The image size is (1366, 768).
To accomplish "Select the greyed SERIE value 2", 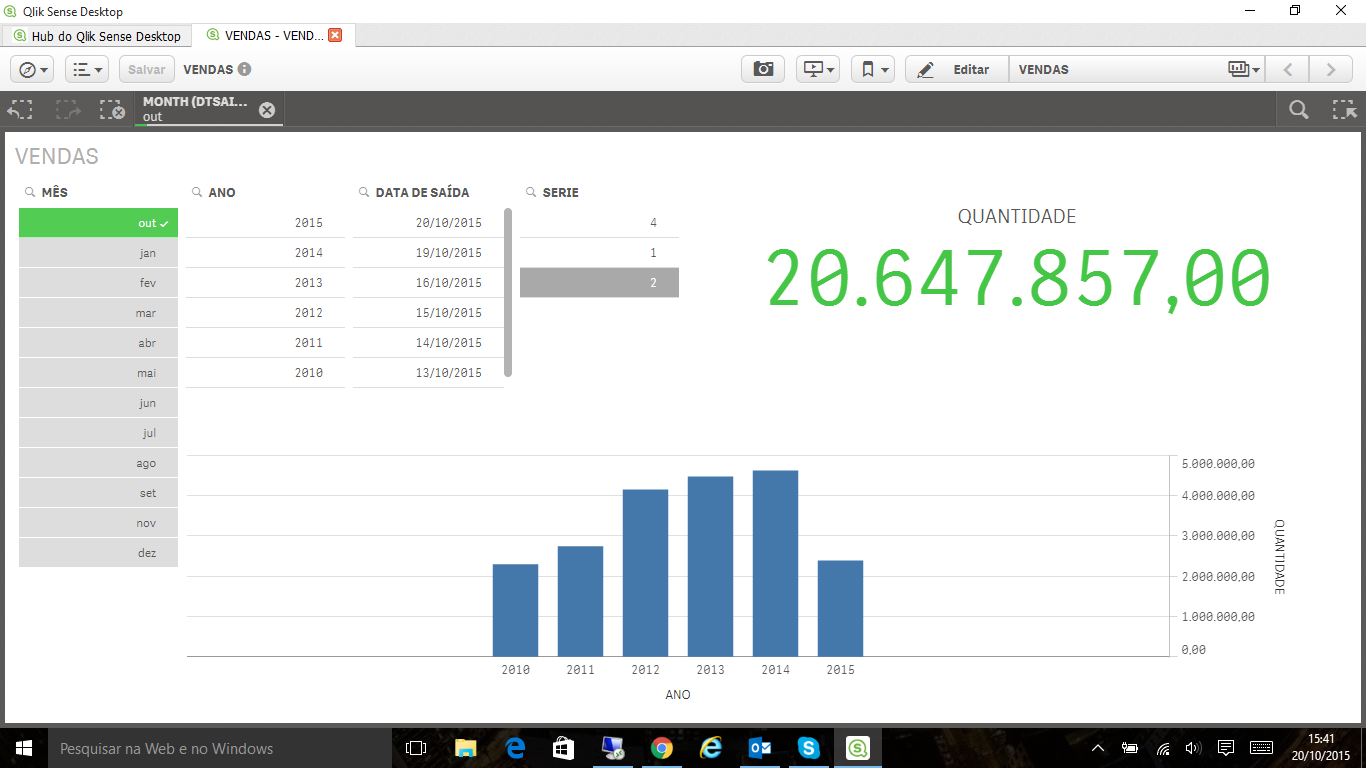I will [x=599, y=283].
